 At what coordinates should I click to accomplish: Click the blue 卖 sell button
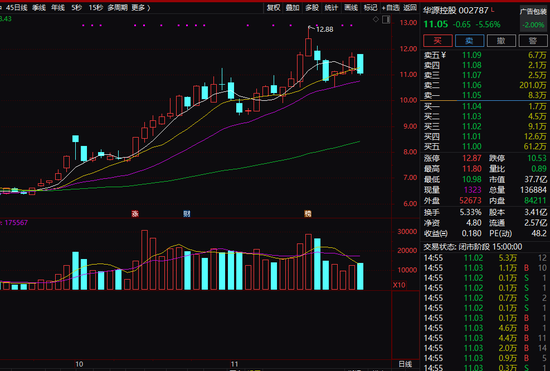tap(470, 41)
